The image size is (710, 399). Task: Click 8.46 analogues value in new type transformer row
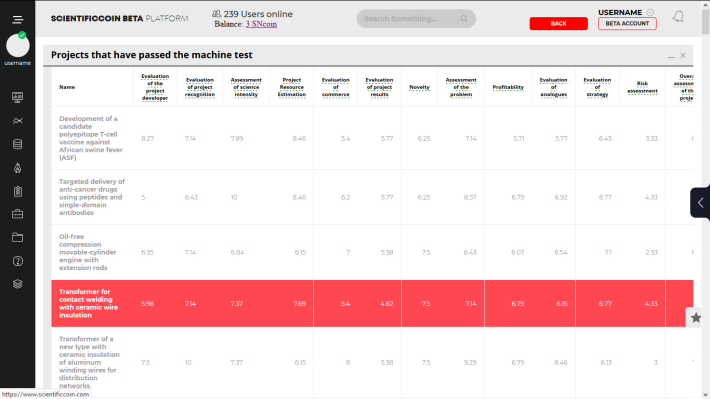(561, 362)
